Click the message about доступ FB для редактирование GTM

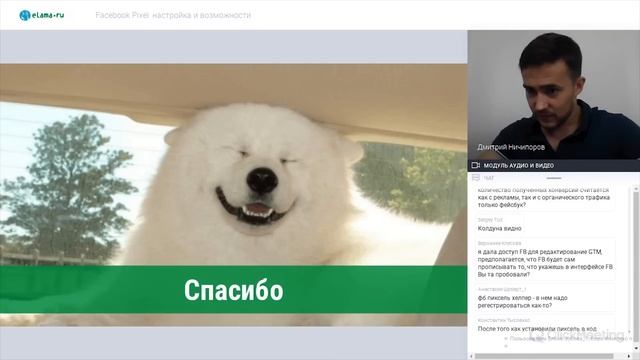[546, 263]
